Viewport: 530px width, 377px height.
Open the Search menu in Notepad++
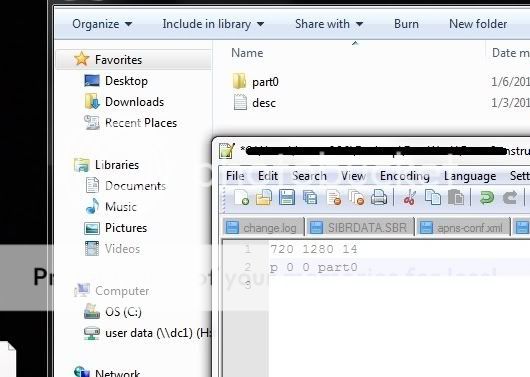coord(309,176)
